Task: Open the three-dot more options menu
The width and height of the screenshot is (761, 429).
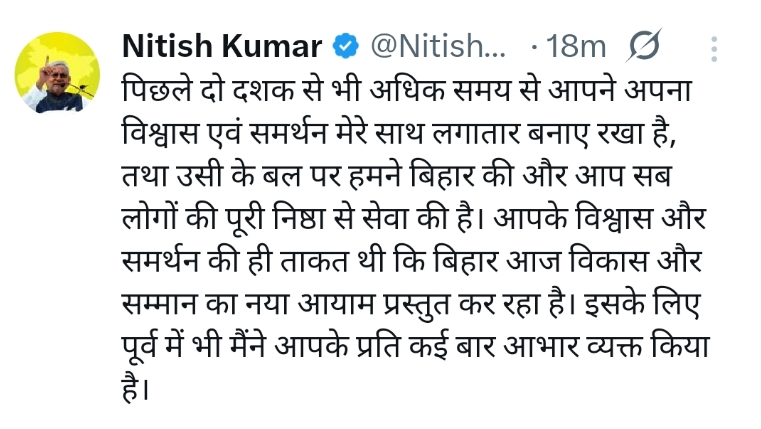Action: [714, 48]
